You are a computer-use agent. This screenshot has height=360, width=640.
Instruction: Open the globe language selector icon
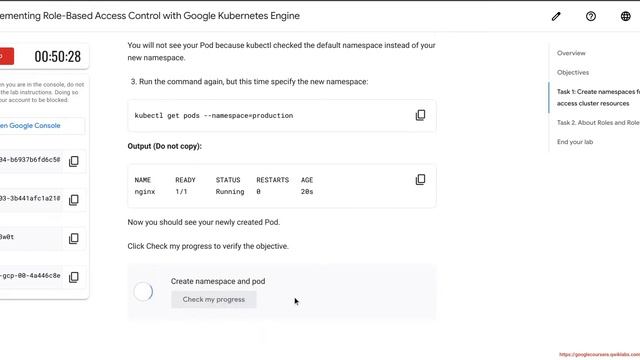(x=625, y=16)
